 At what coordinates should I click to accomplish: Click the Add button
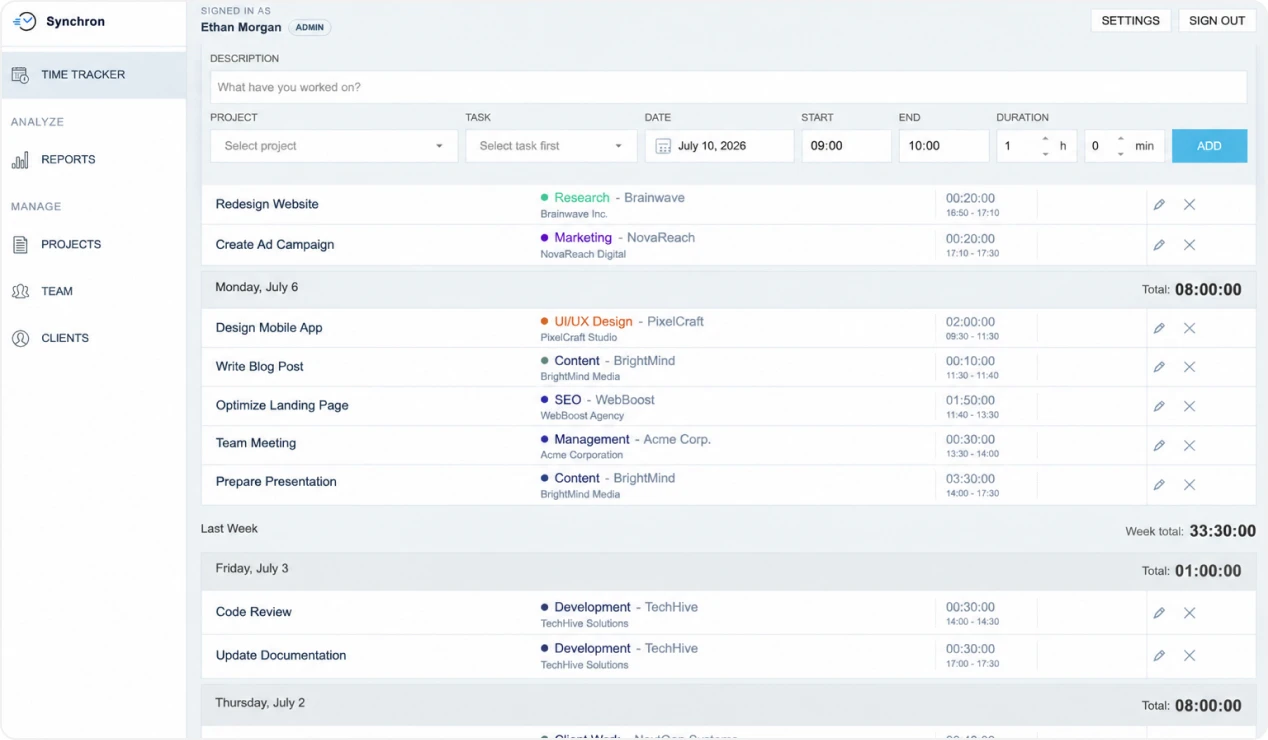(1209, 146)
